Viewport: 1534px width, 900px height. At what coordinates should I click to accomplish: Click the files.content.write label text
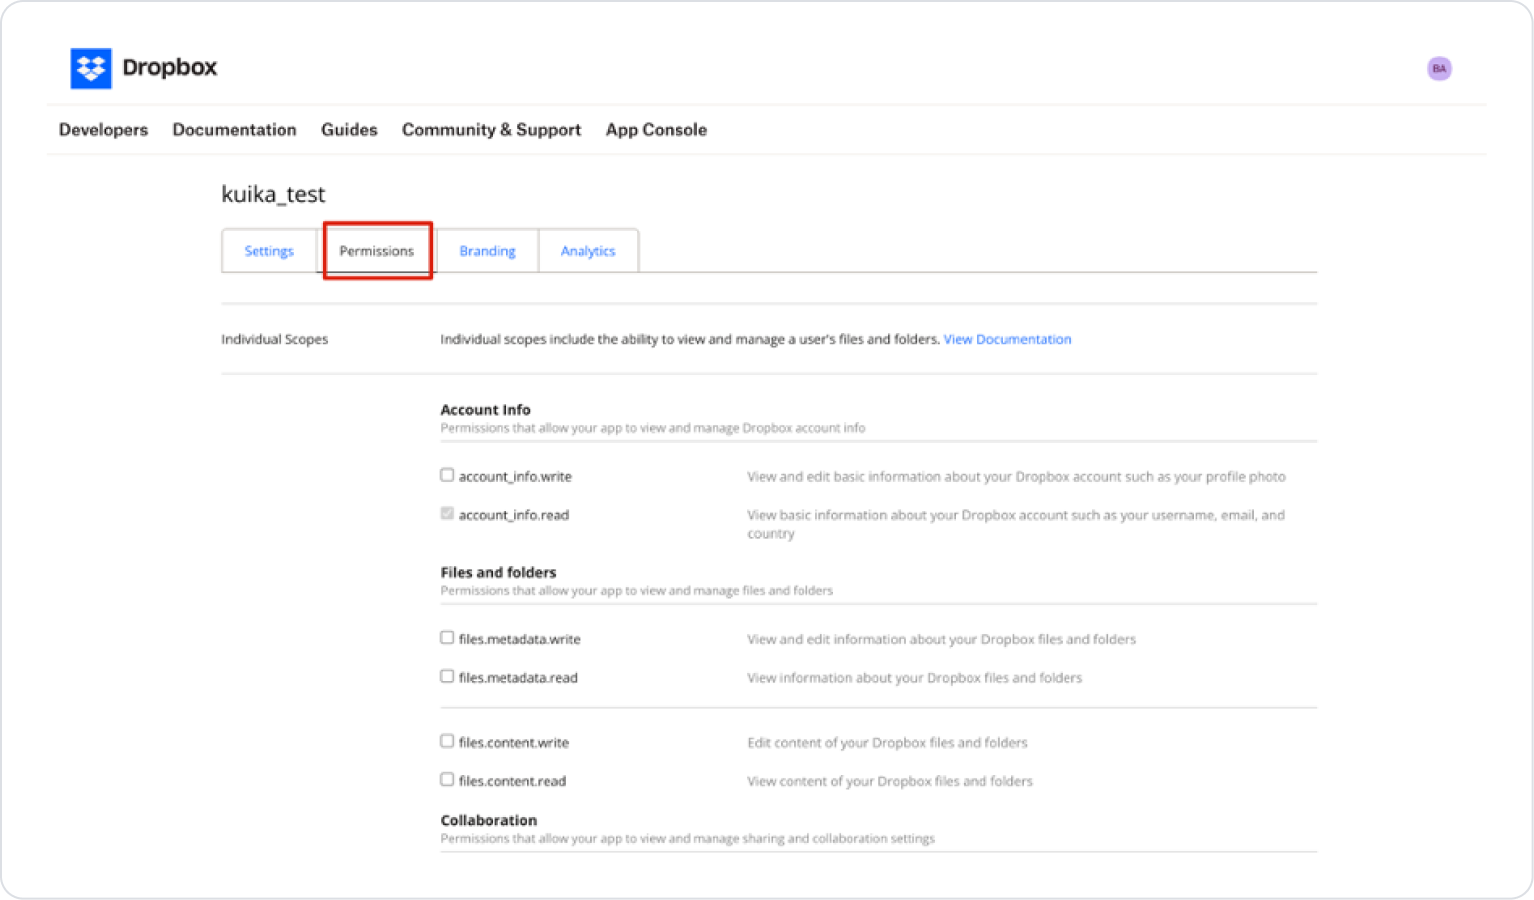pyautogui.click(x=513, y=743)
